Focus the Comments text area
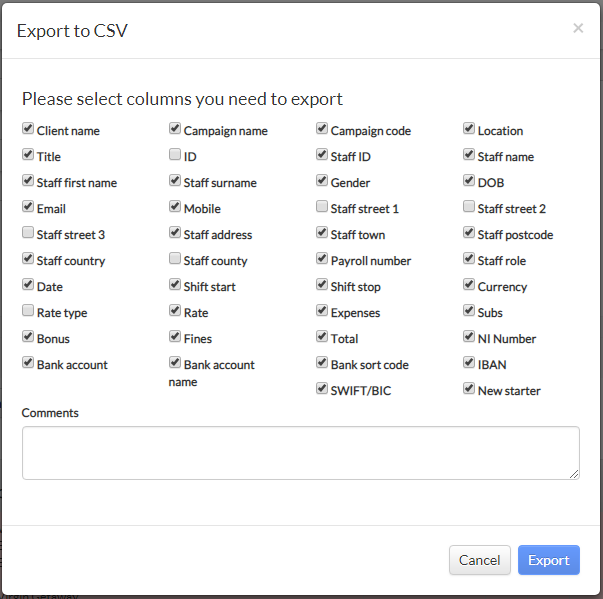The width and height of the screenshot is (603, 599). coord(301,453)
